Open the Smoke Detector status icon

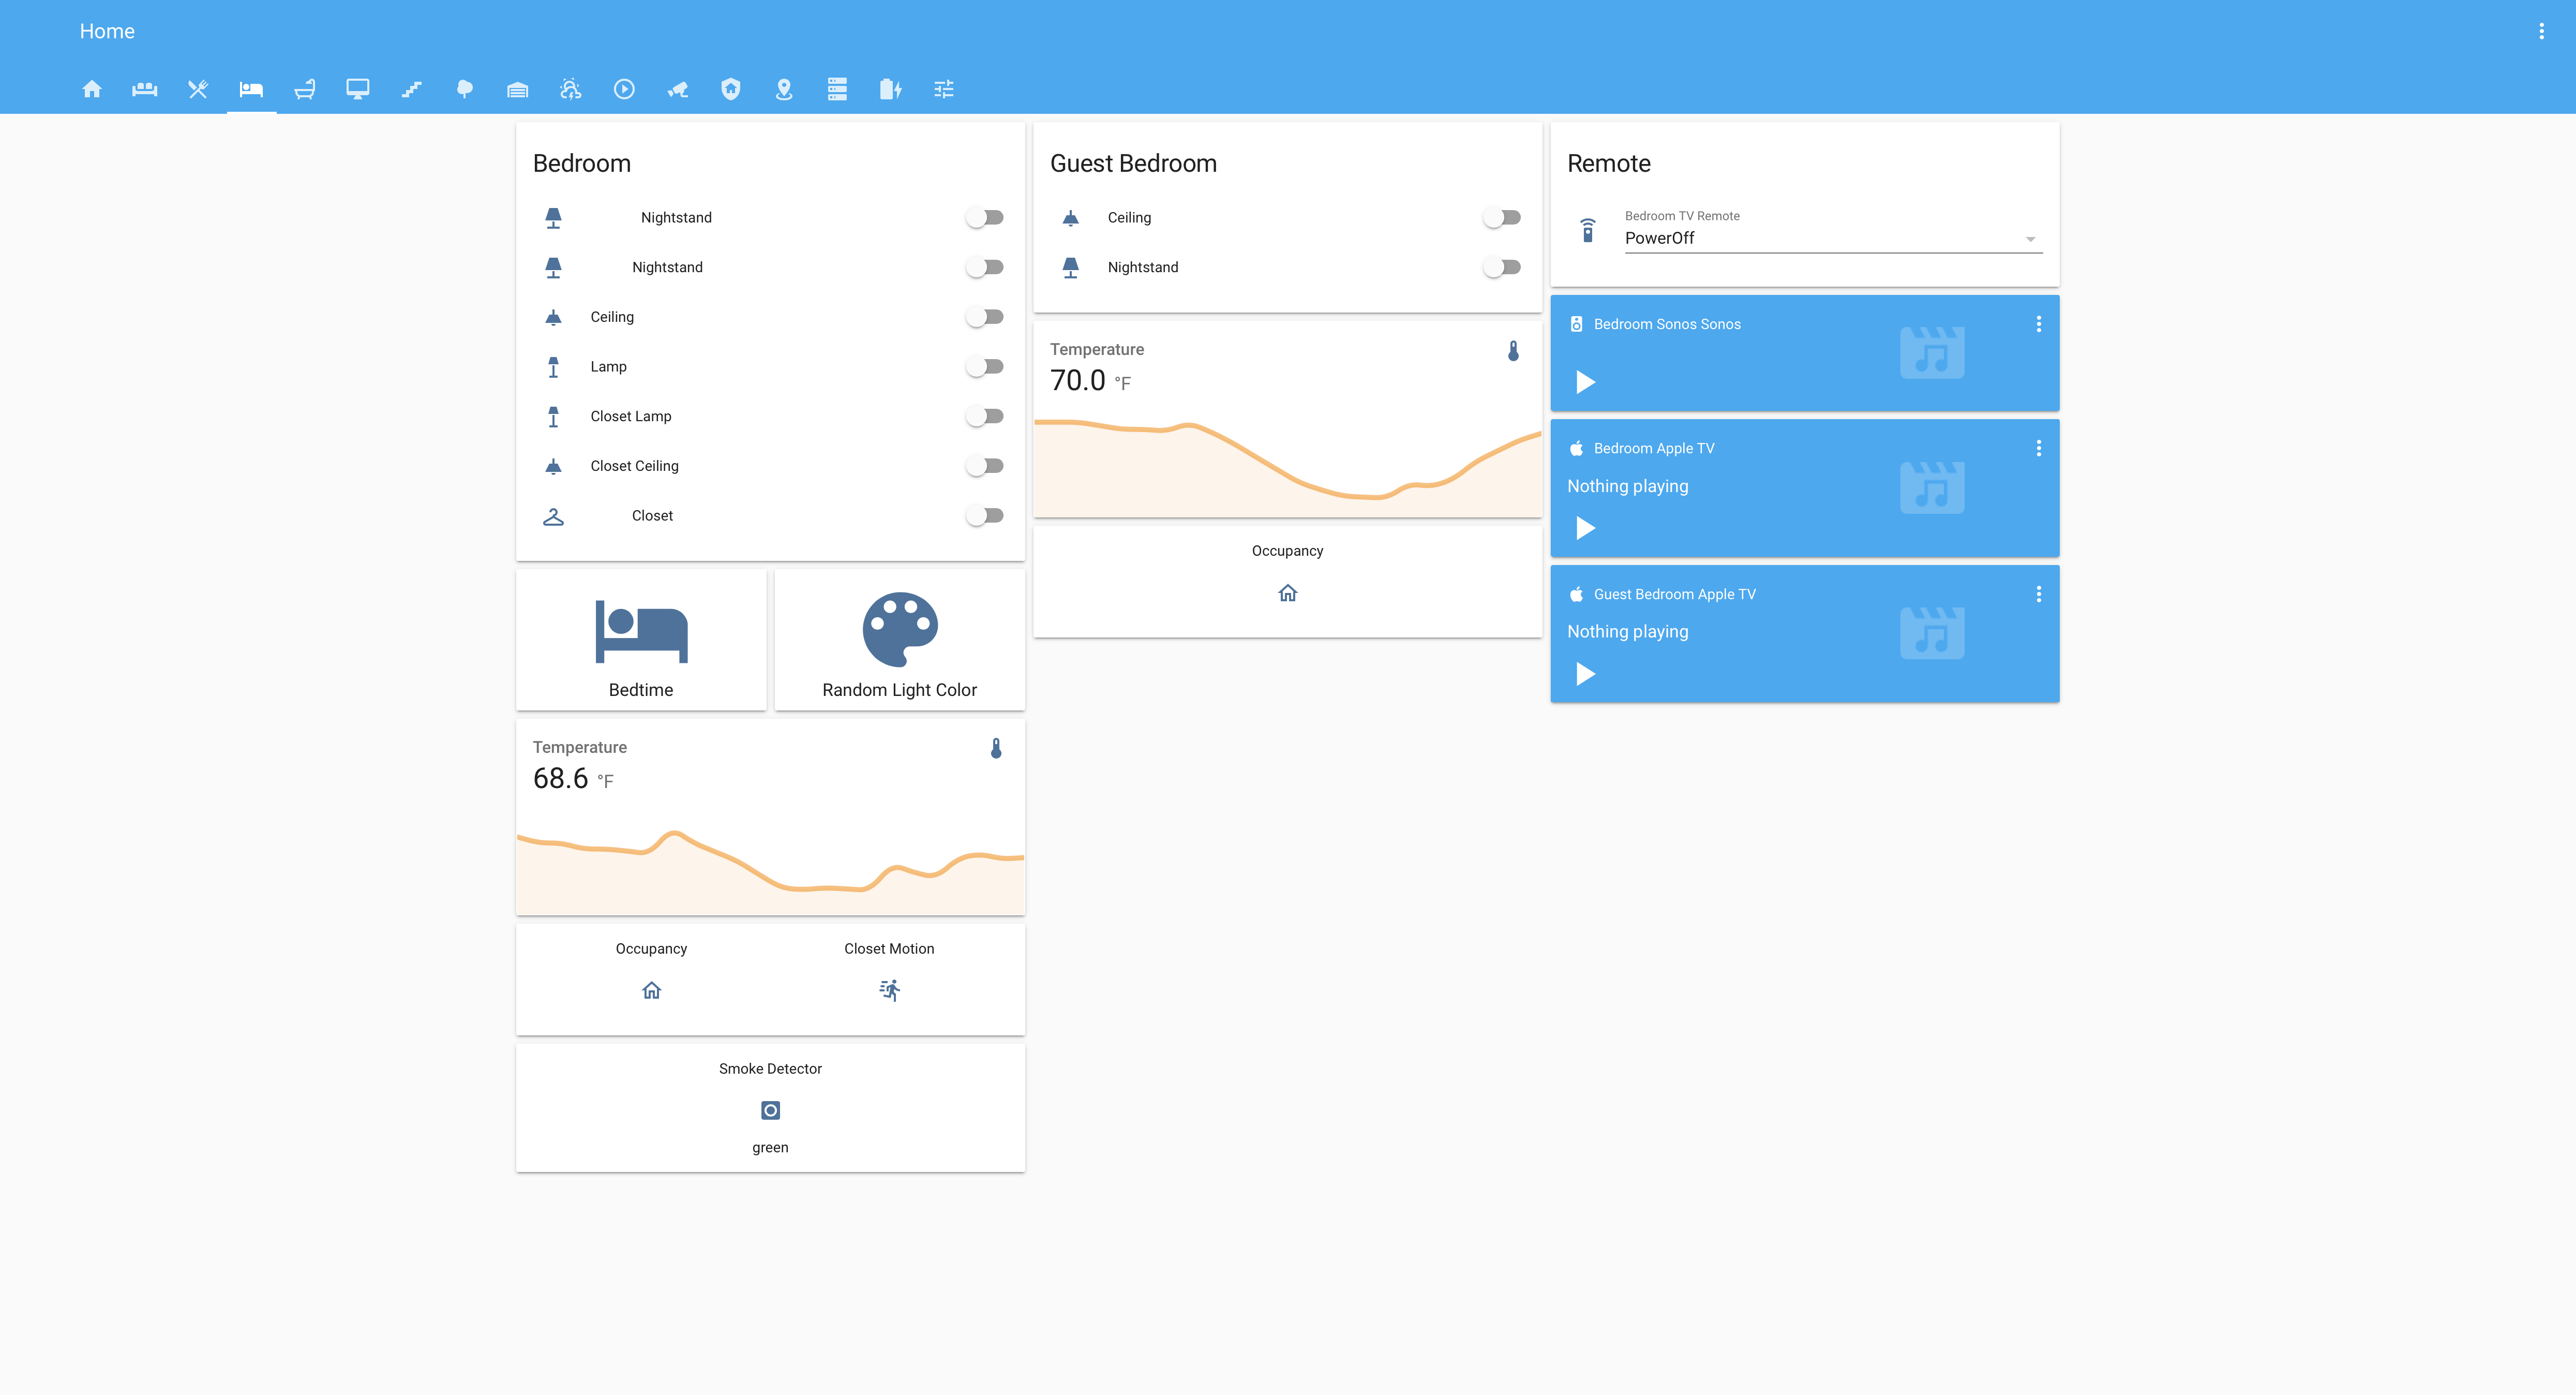coord(770,1110)
